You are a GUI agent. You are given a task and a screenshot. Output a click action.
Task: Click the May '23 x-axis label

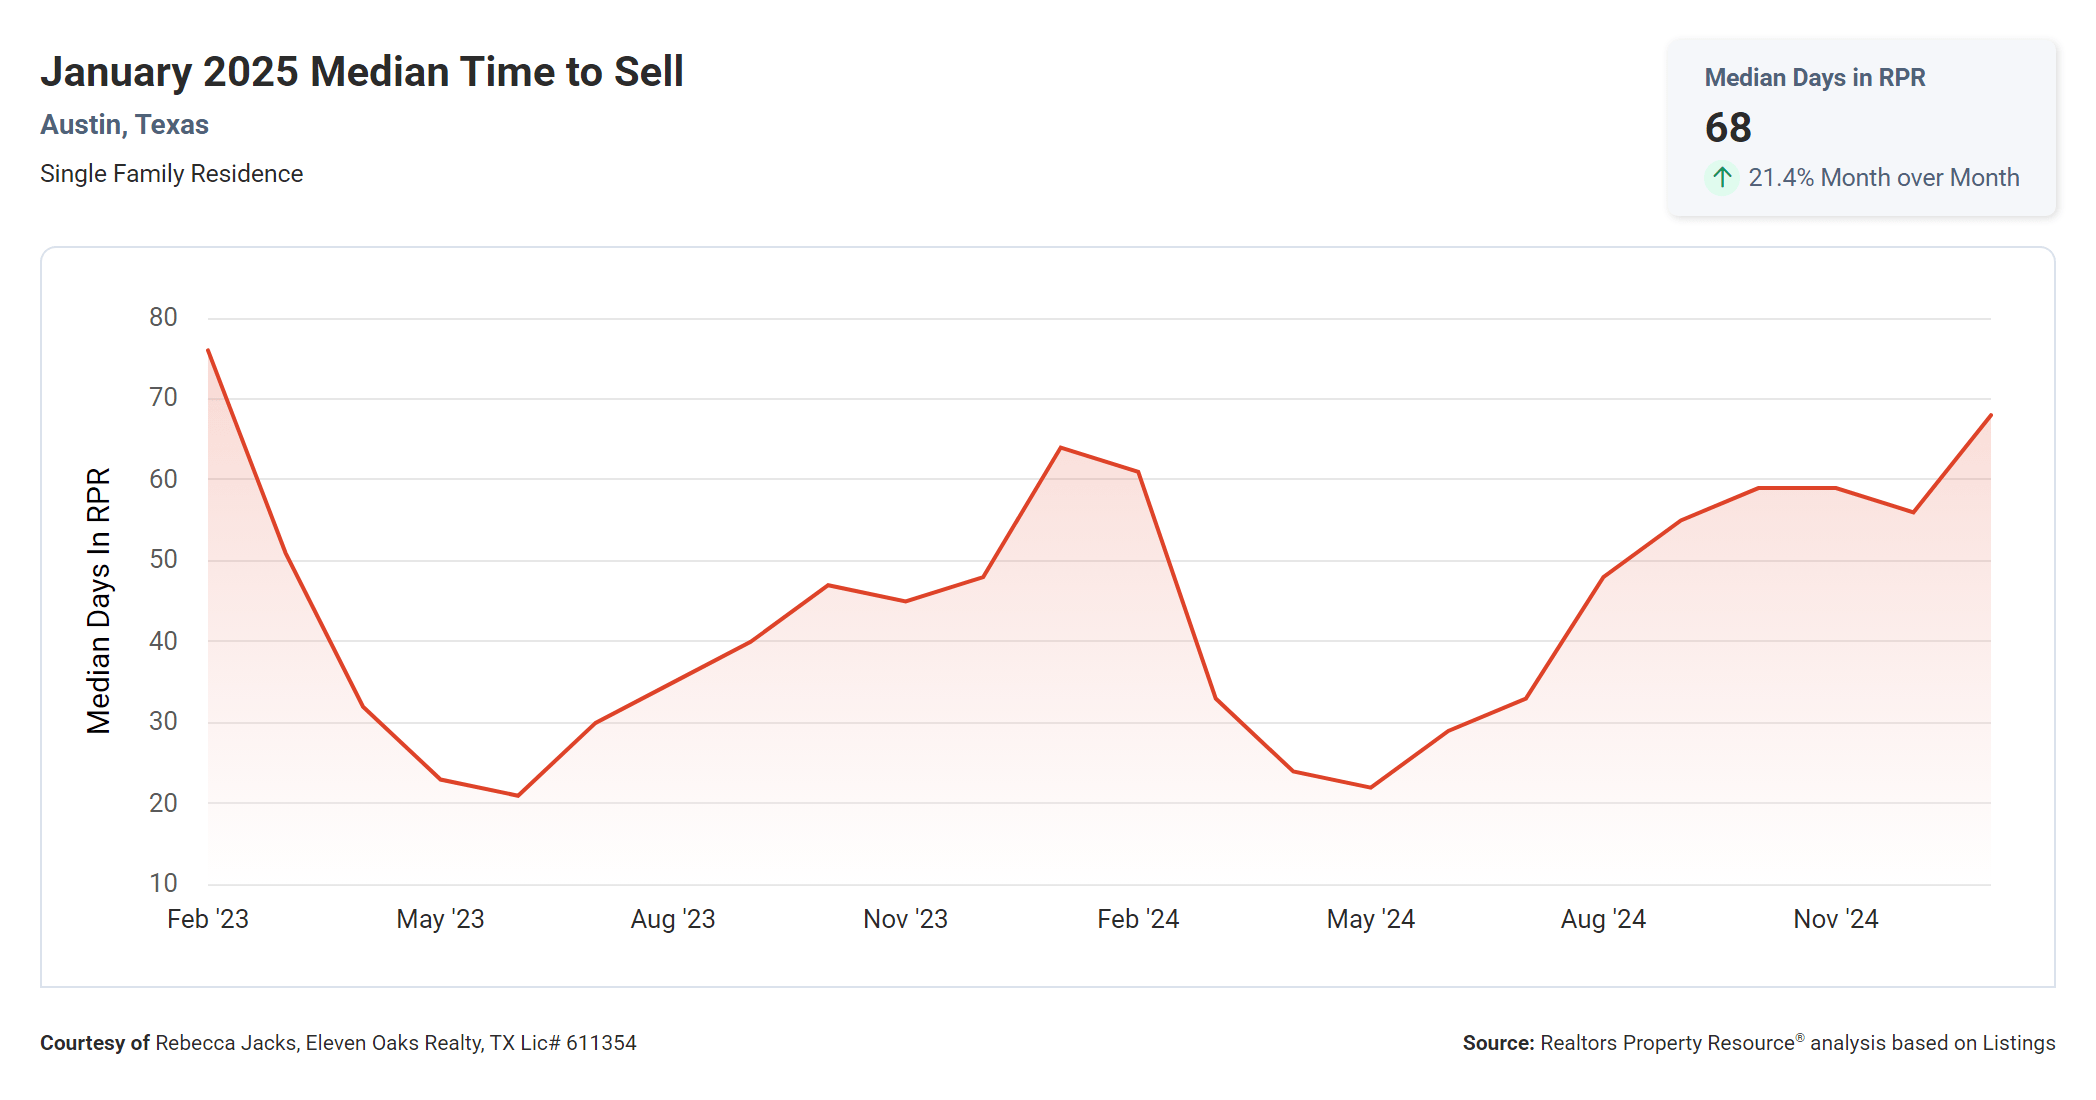(440, 919)
